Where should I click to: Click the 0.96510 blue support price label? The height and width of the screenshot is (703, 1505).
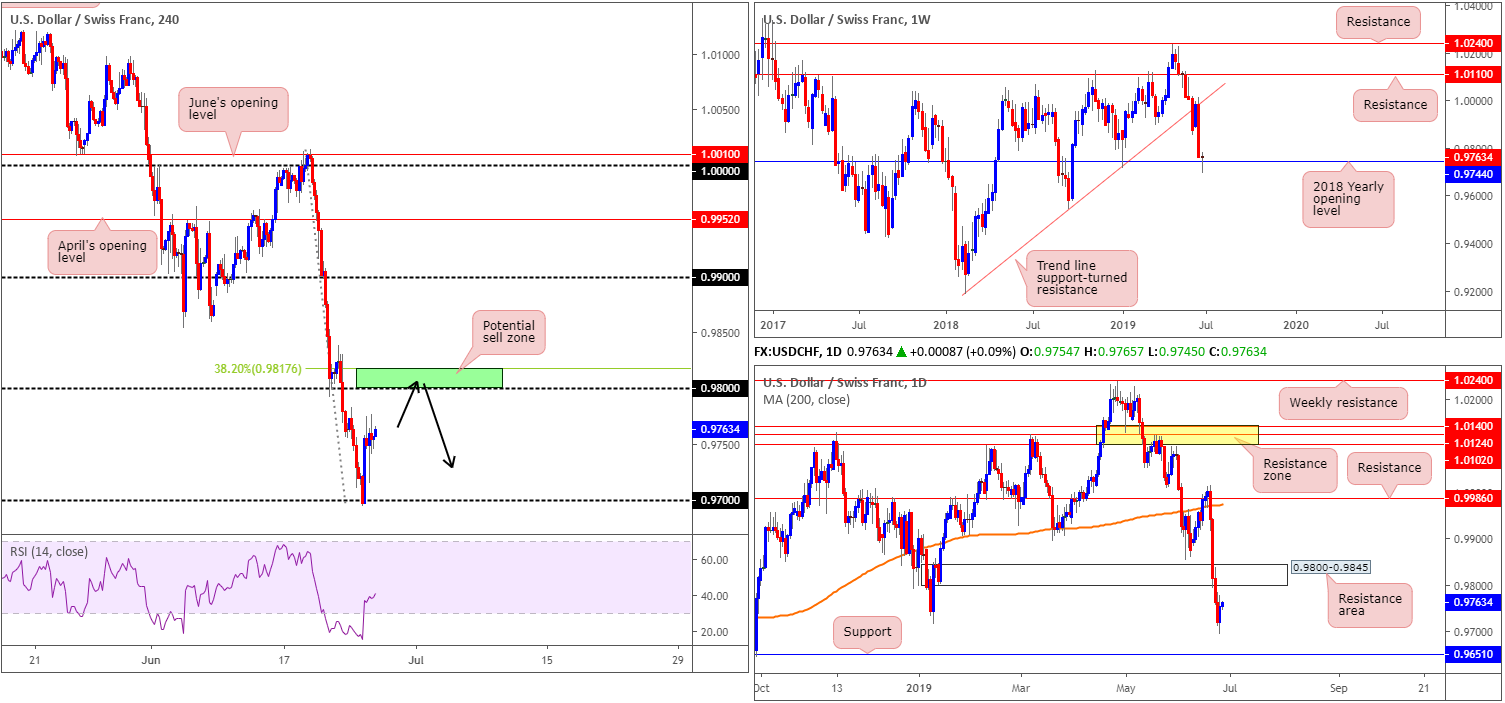(x=1473, y=655)
